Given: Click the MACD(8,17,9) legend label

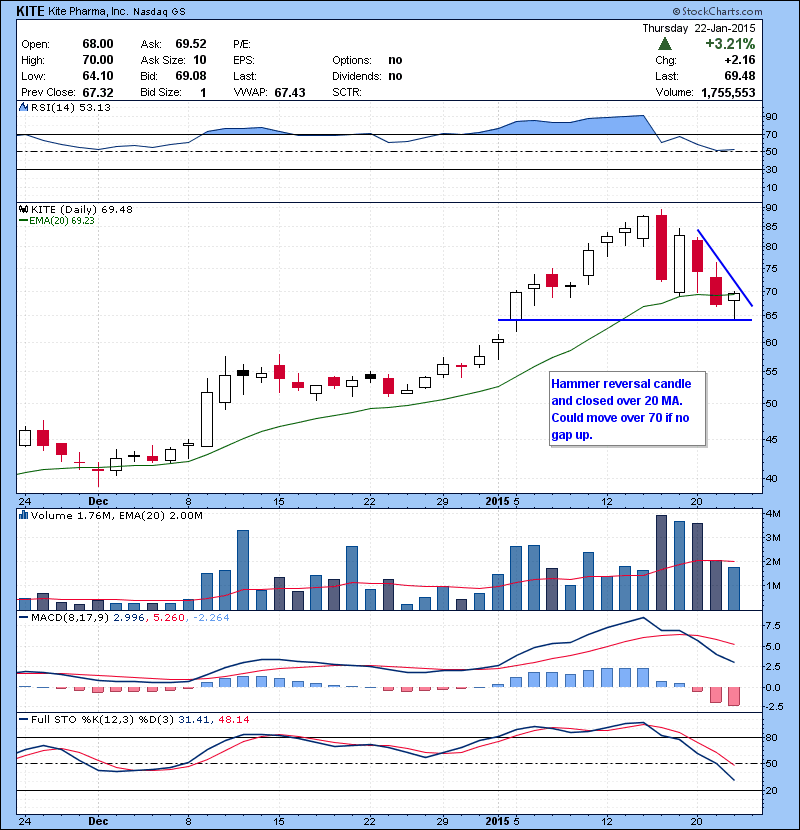Looking at the screenshot, I should click(70, 617).
